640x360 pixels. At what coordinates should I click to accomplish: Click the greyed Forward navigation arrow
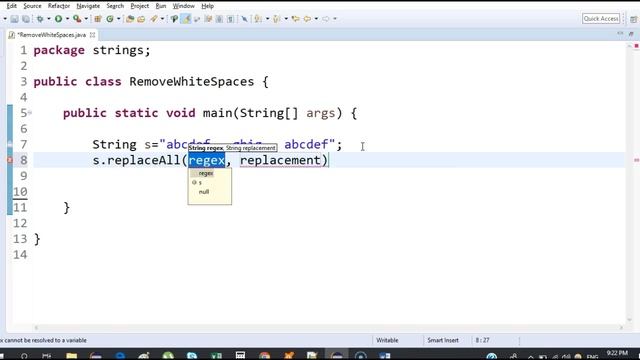326,19
